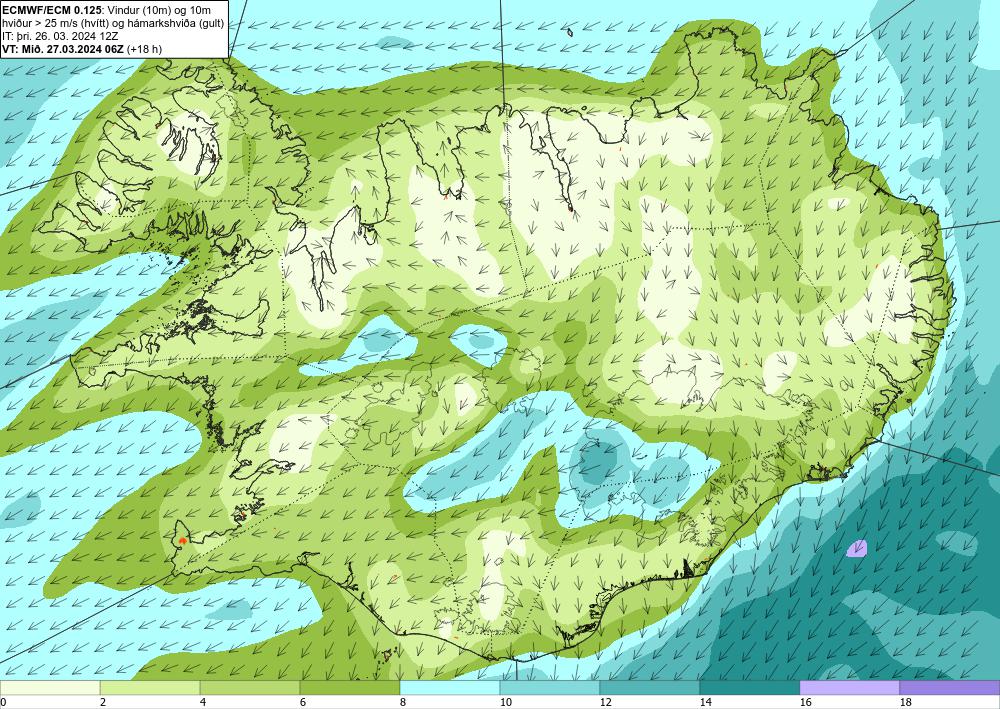Click the 'ECMWF/ECM 0.125' title text
1000x709 pixels.
(x=51, y=10)
